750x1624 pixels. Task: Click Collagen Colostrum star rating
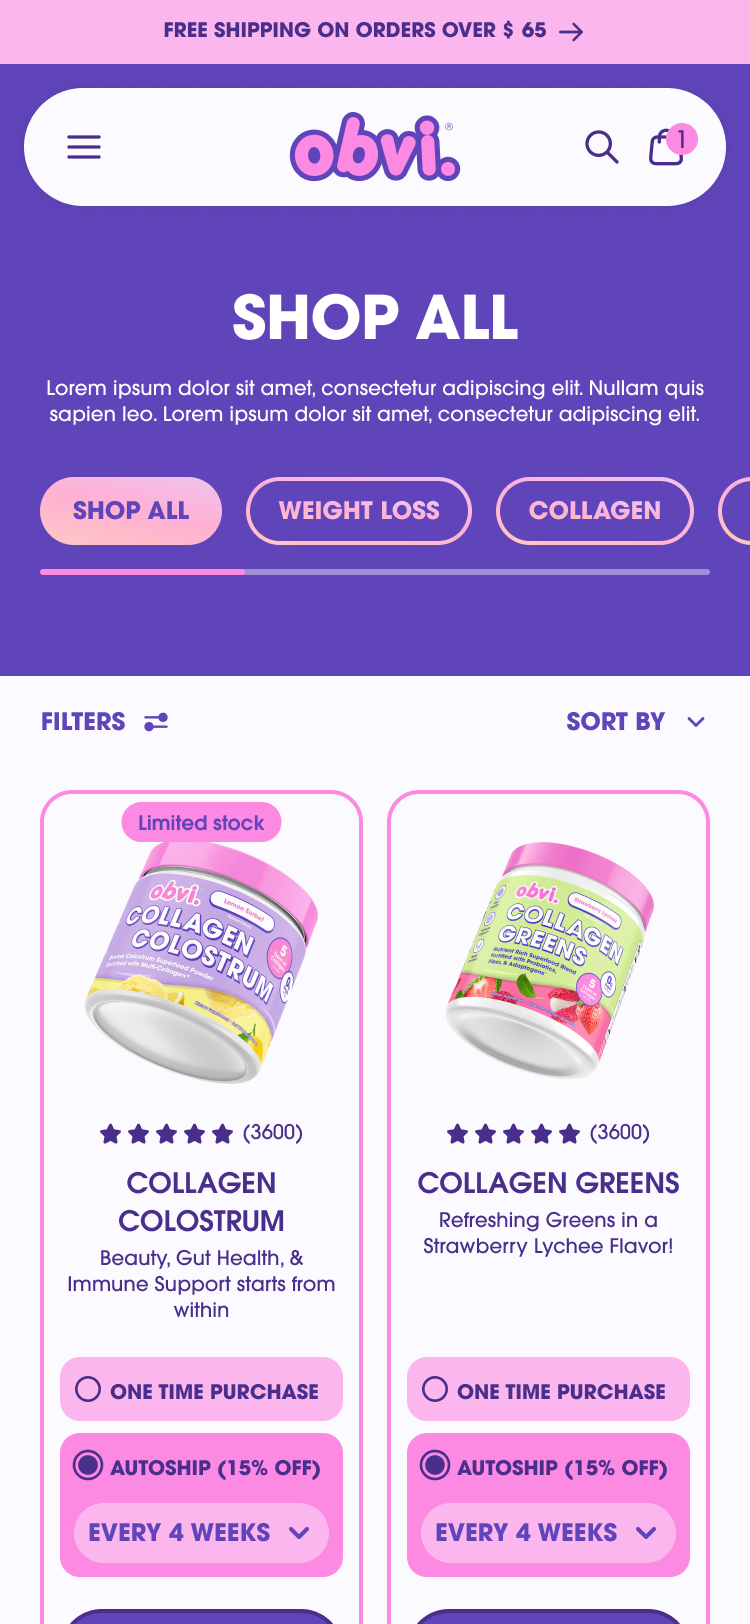click(x=201, y=1133)
